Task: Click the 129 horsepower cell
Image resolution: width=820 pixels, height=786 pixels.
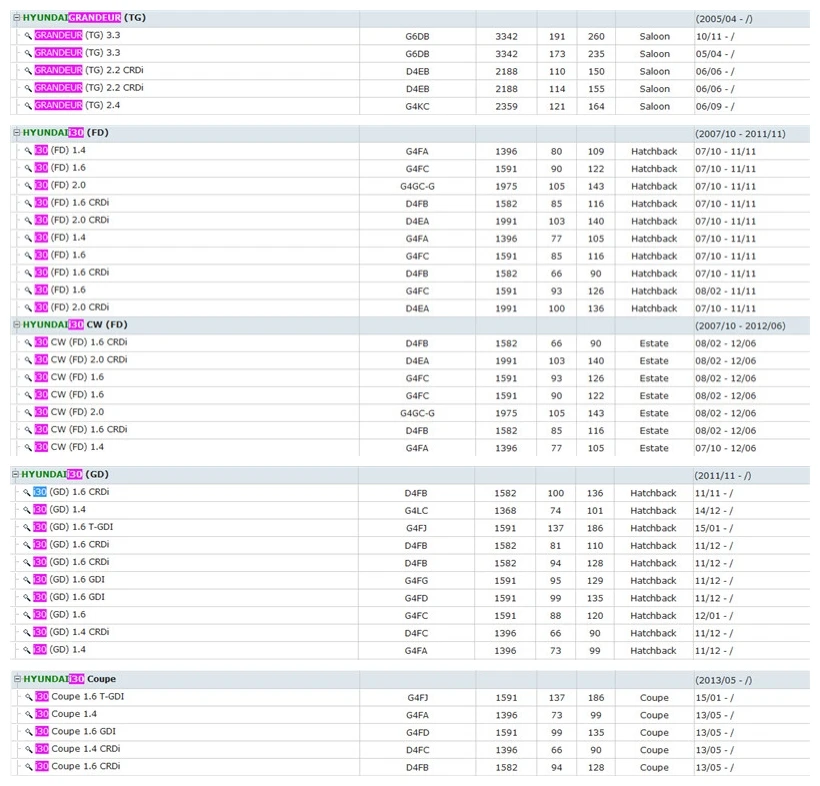Action: point(595,580)
